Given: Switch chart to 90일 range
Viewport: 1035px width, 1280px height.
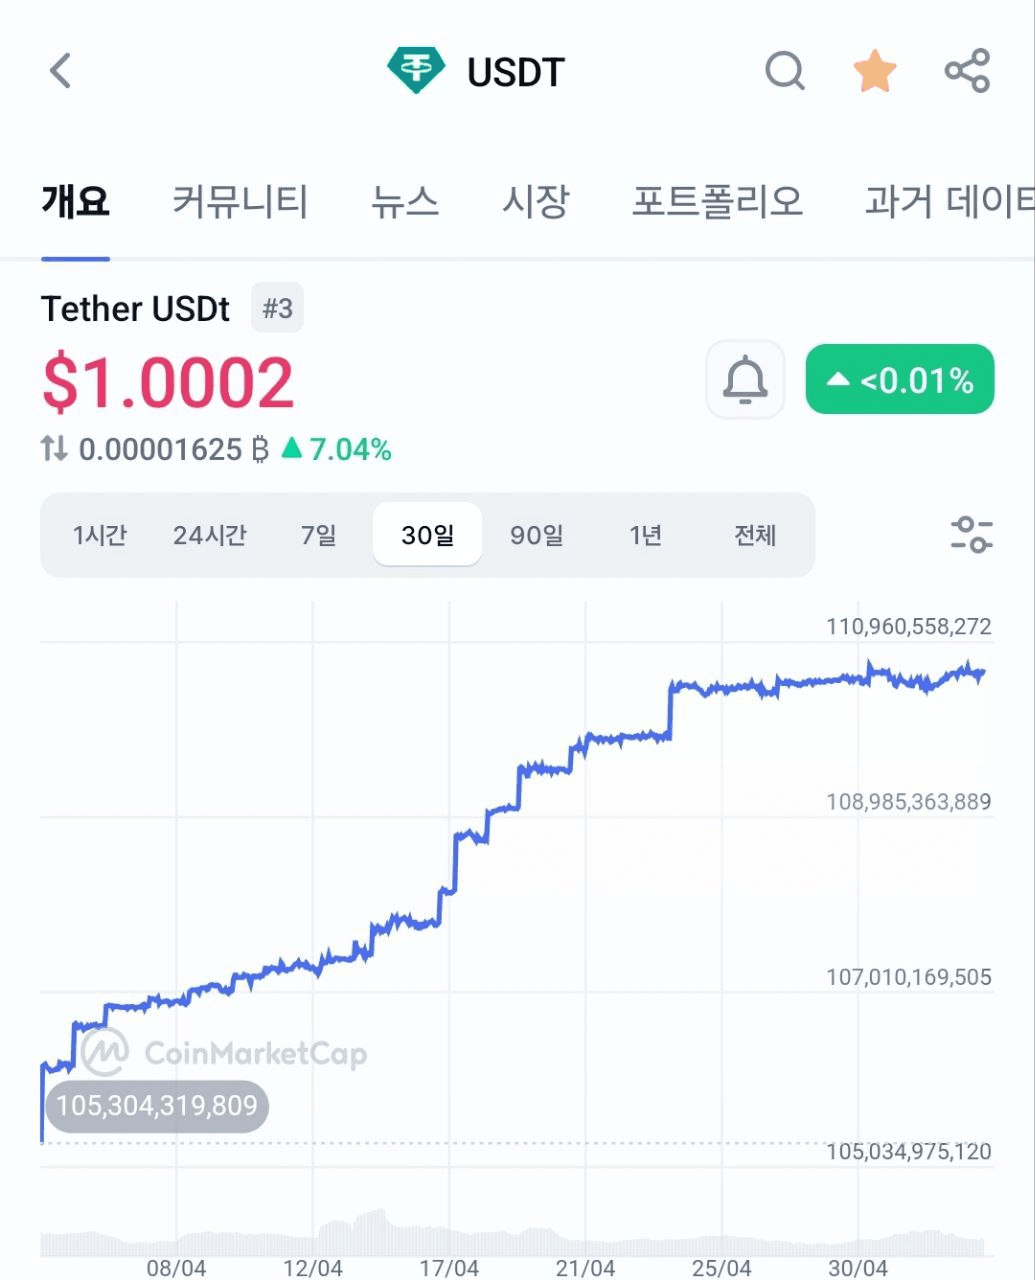Looking at the screenshot, I should point(537,535).
